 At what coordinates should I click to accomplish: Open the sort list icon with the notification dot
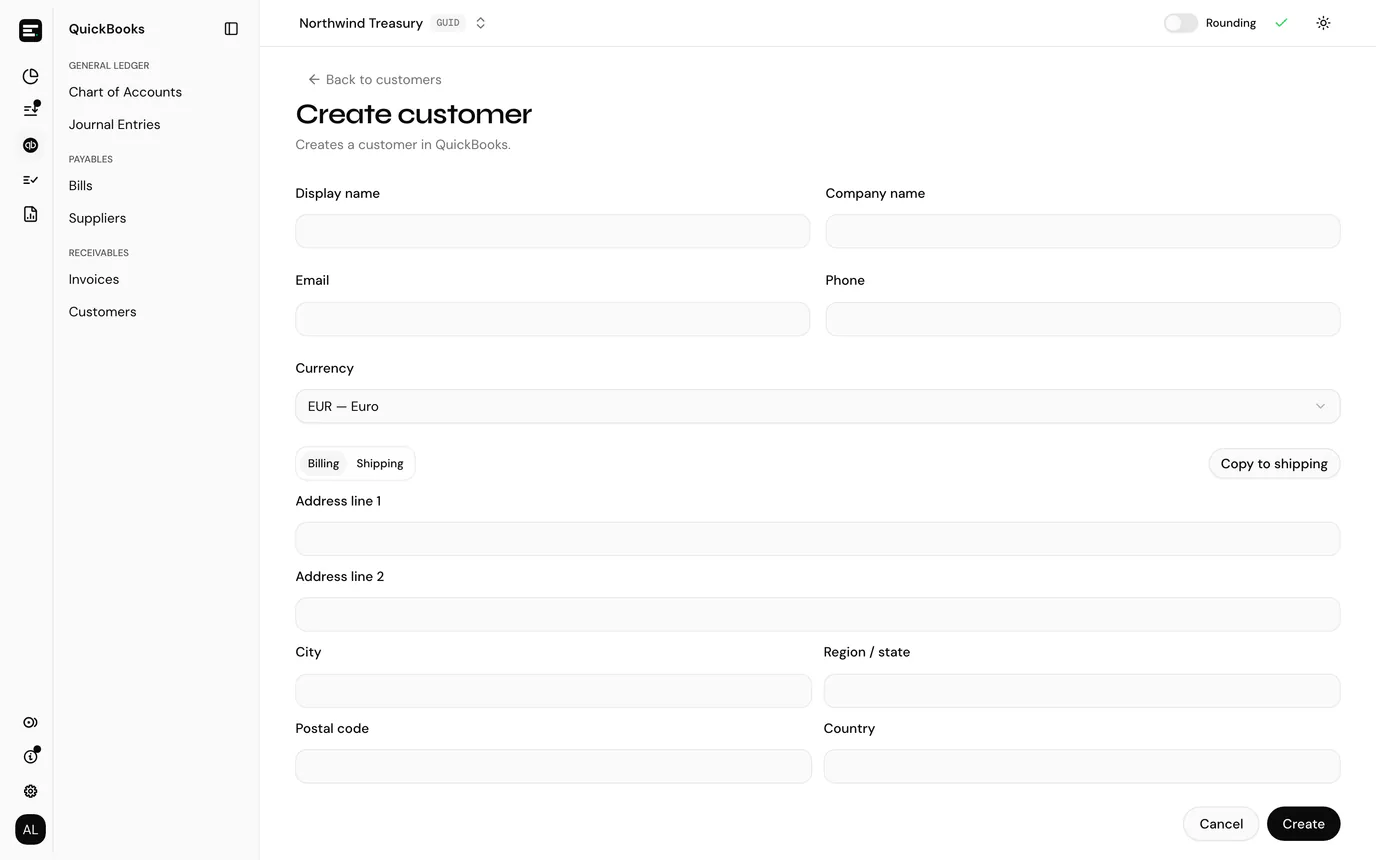pyautogui.click(x=30, y=110)
